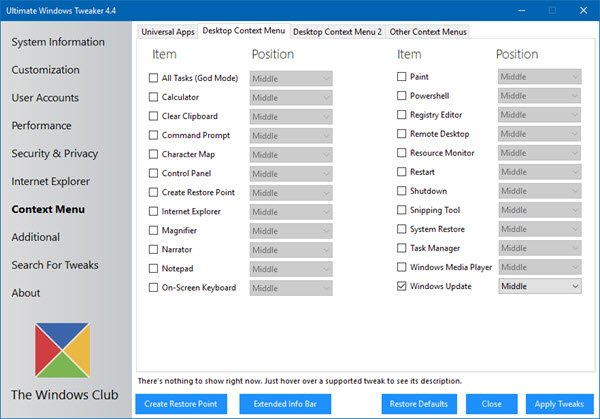
Task: Expand Notepad position dropdown
Action: pos(291,269)
